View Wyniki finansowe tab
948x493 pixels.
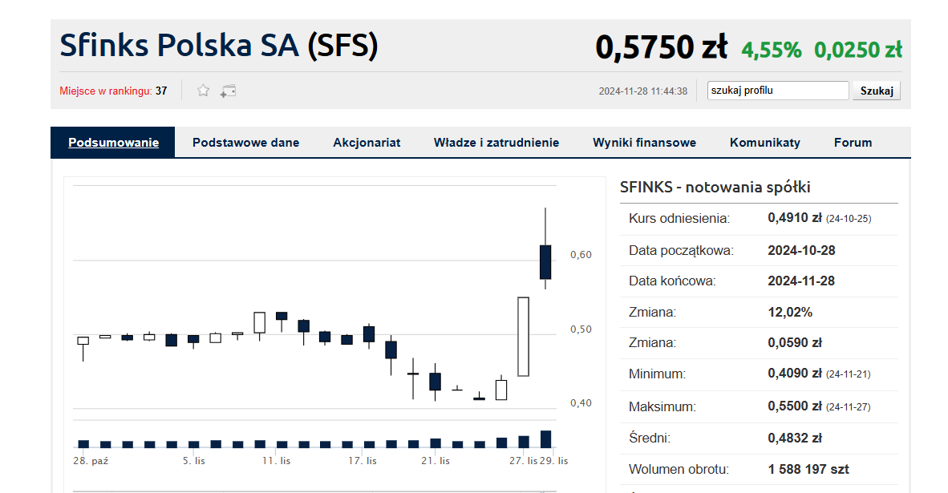644,143
